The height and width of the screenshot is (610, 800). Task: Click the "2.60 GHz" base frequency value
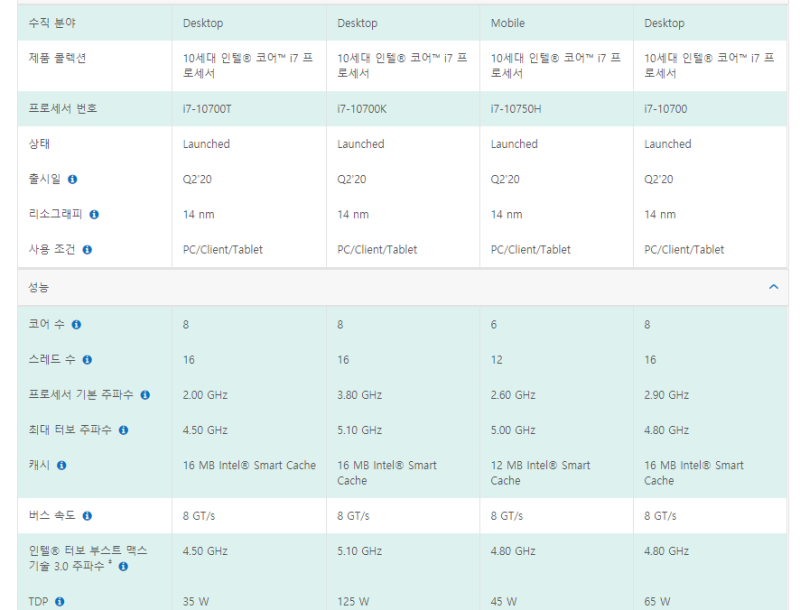513,395
